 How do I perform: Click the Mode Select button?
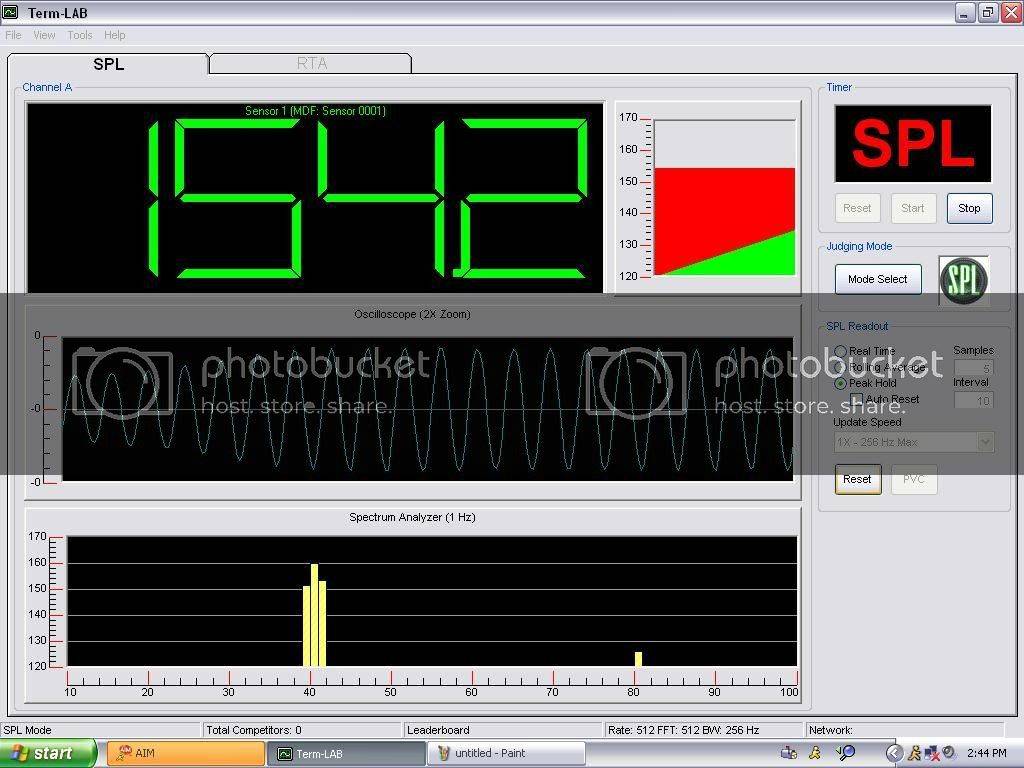point(878,280)
